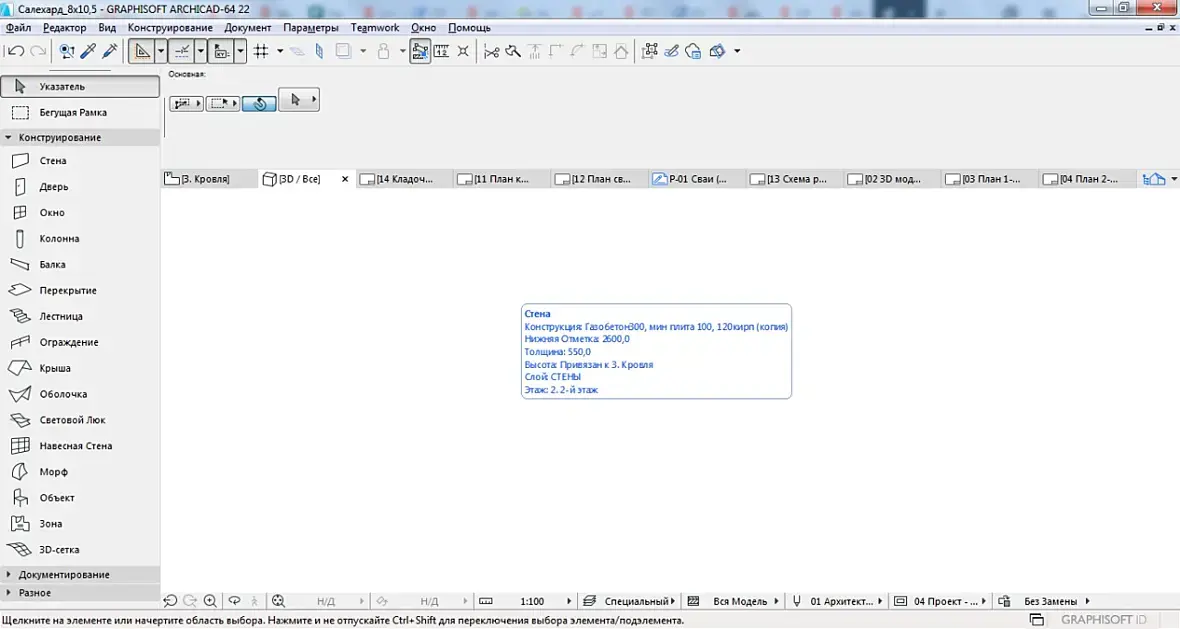Click the Undo arrow in toolbar
The height and width of the screenshot is (629, 1180).
point(16,51)
